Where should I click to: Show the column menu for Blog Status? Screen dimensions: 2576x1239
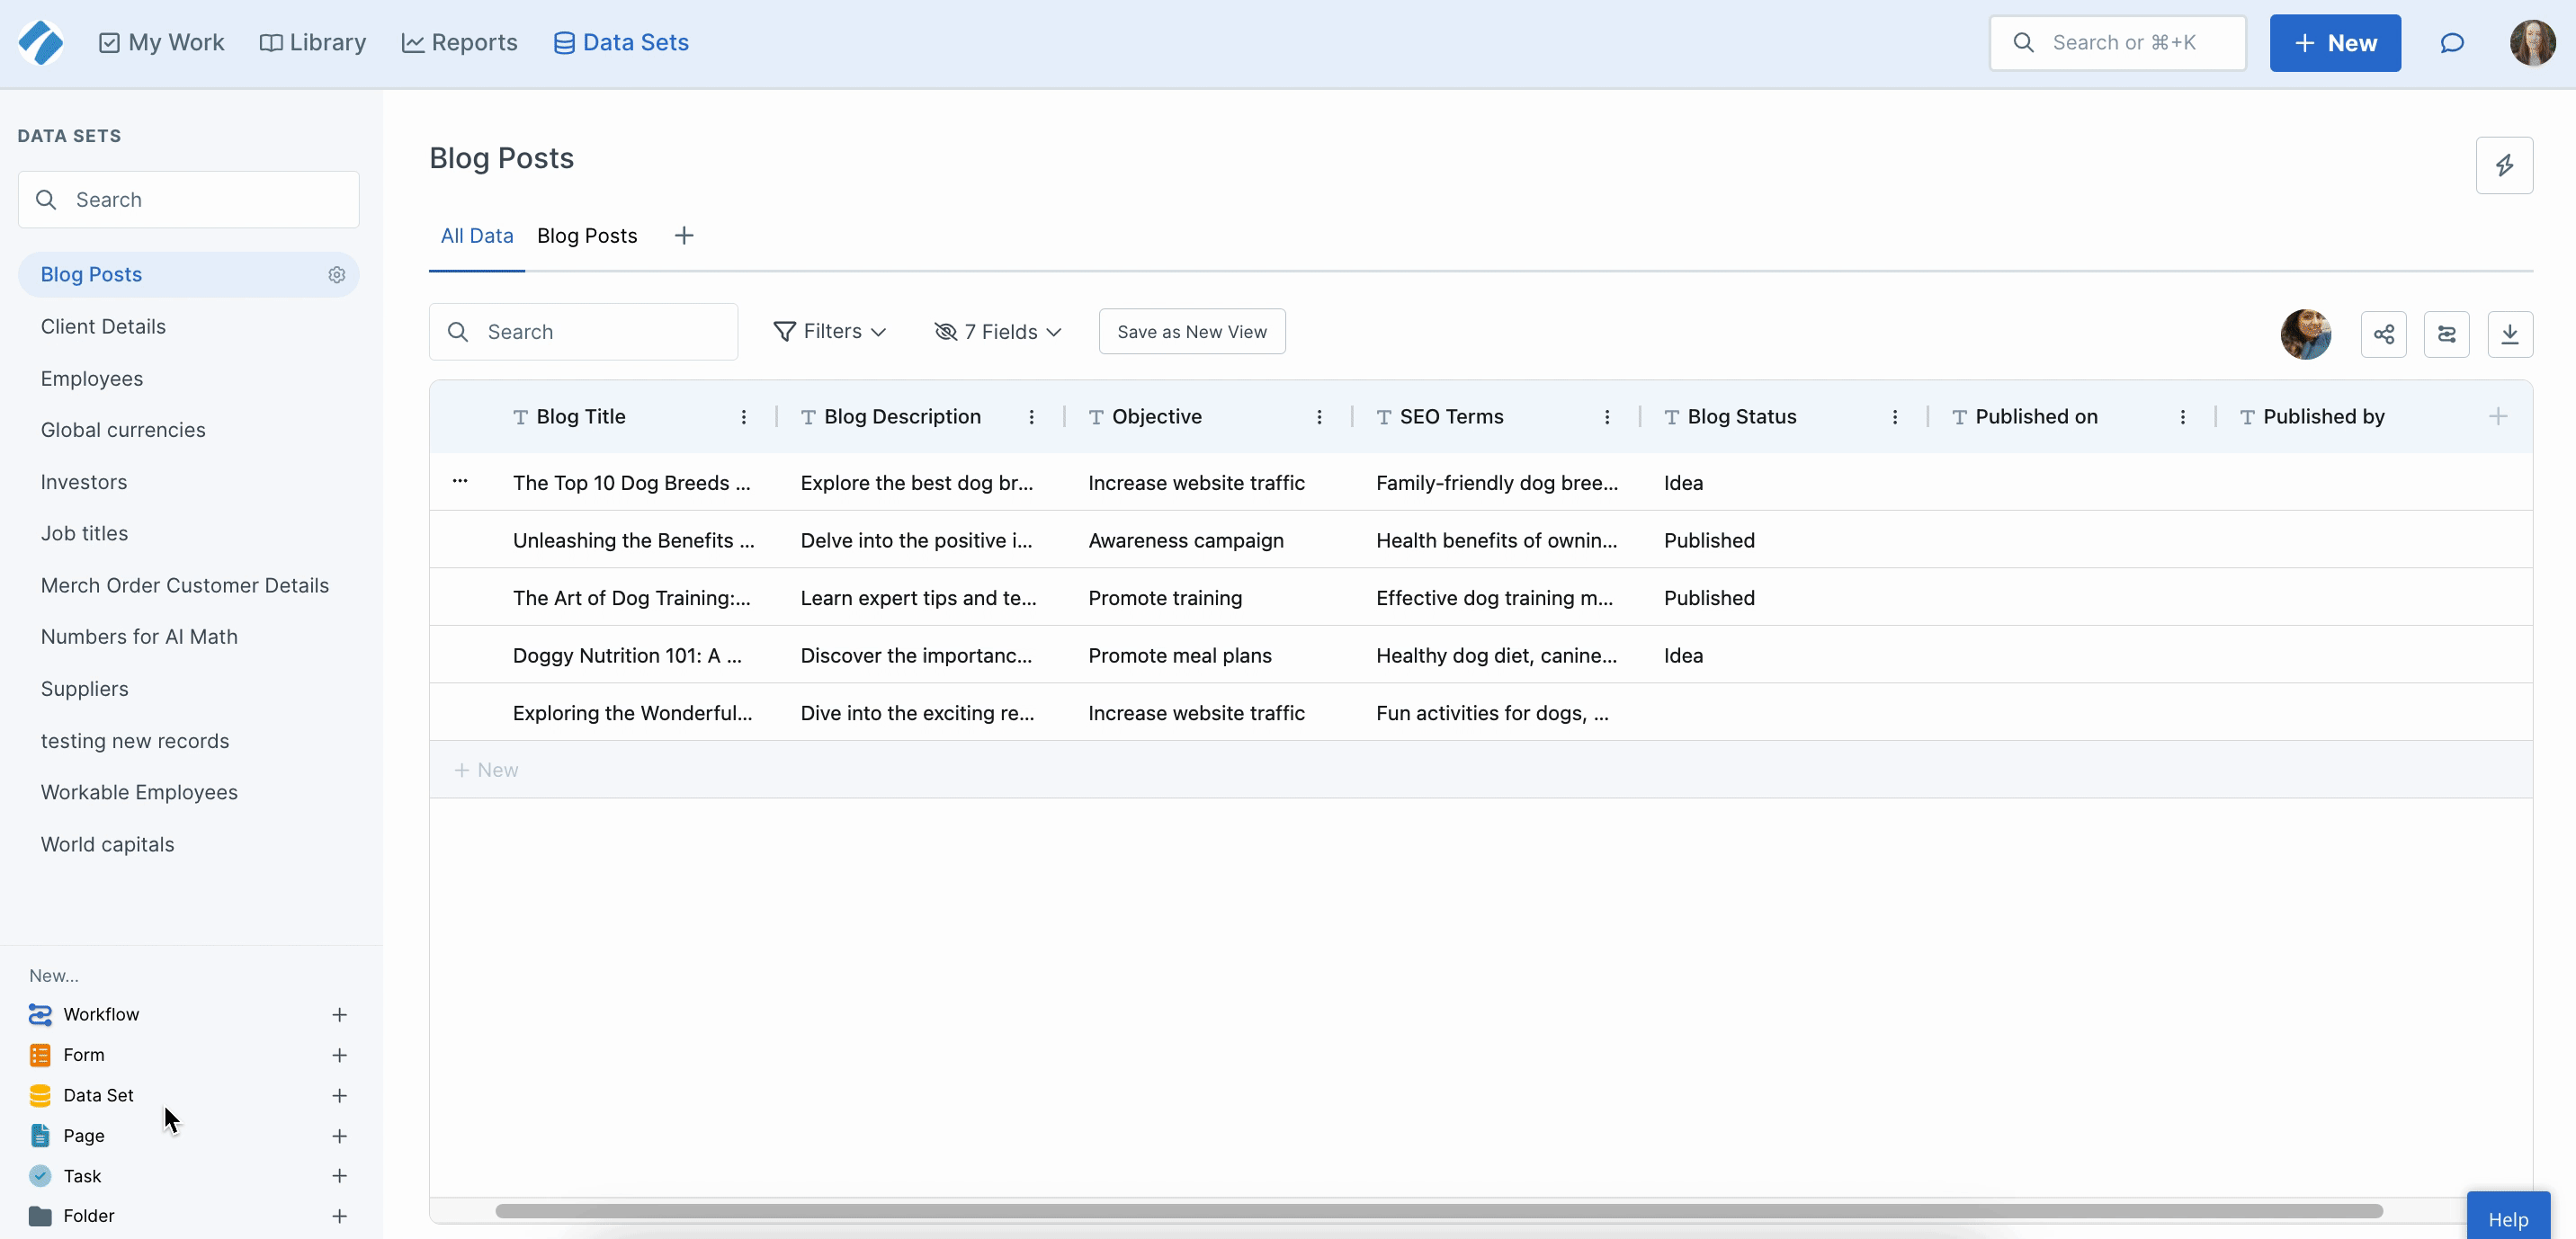click(1895, 417)
